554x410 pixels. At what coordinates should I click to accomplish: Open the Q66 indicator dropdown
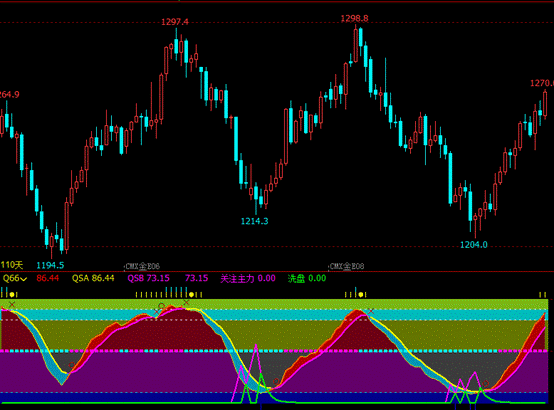point(14,279)
